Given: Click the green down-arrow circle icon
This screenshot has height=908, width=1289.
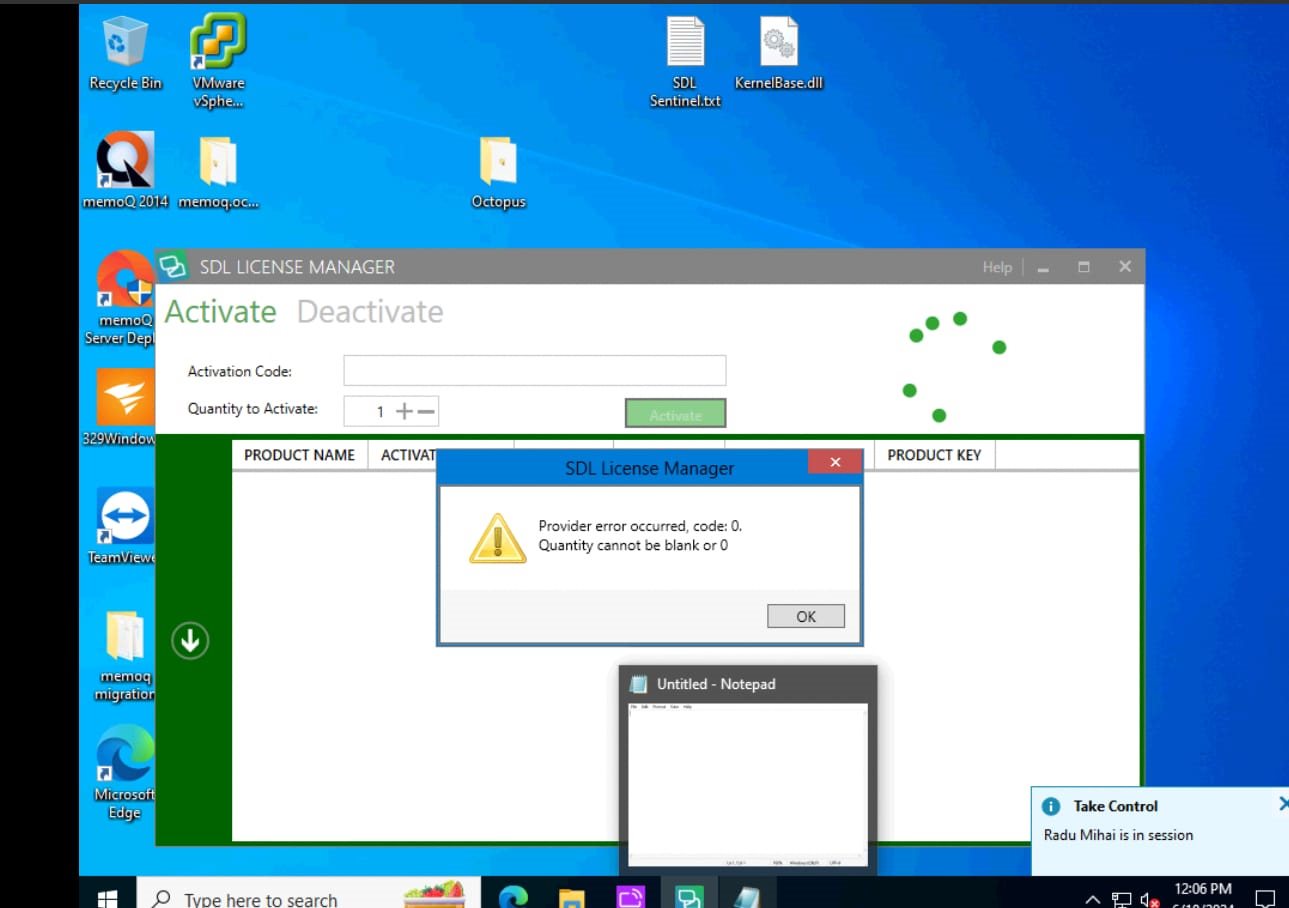Looking at the screenshot, I should tap(190, 640).
